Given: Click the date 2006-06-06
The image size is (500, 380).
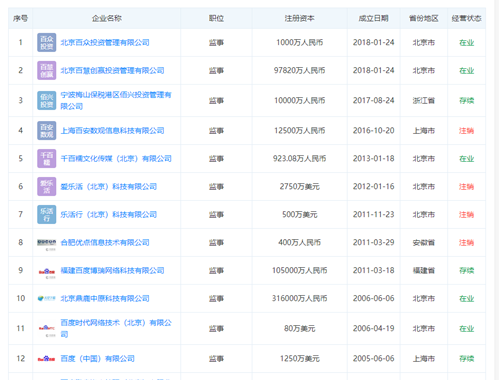Looking at the screenshot, I should point(373,299).
